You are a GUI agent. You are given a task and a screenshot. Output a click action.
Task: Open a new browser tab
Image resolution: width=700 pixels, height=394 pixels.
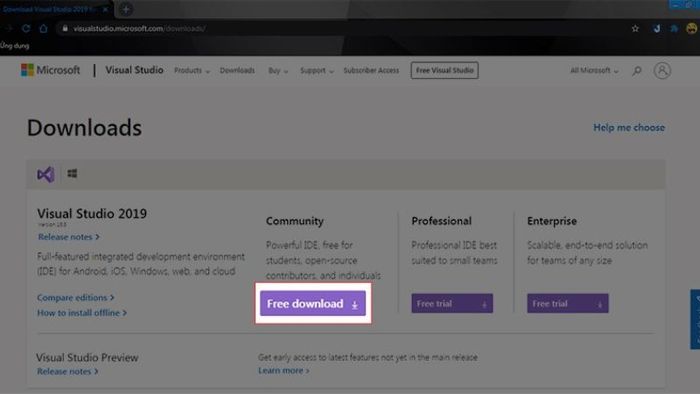coord(126,9)
